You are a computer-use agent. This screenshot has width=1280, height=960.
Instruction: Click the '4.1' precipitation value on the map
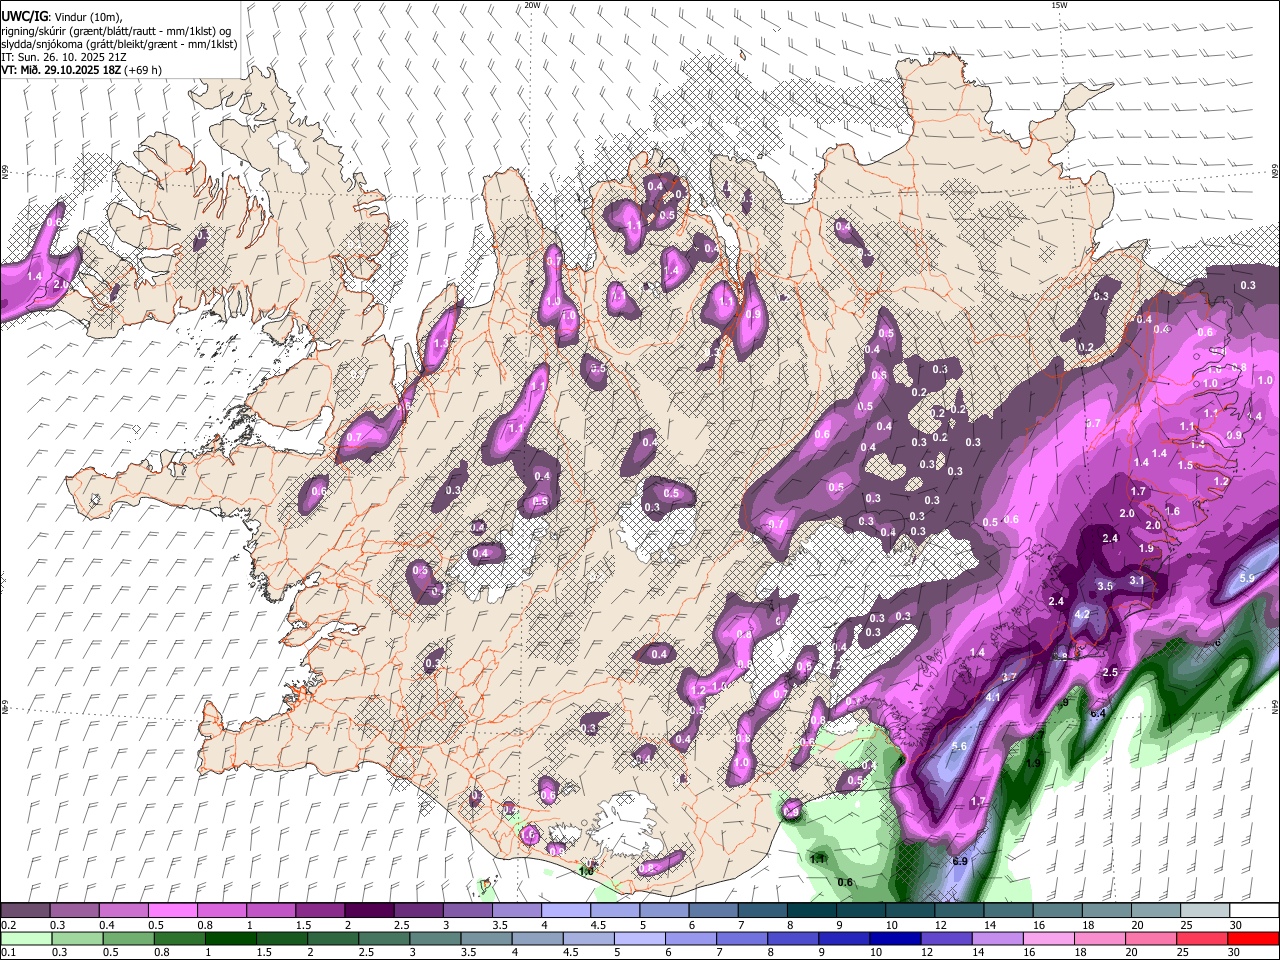click(993, 697)
